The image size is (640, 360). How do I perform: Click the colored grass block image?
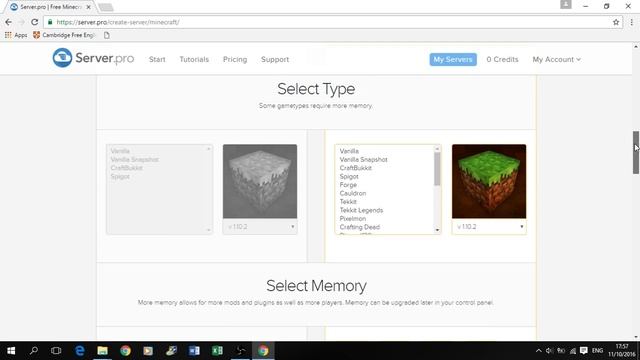point(489,181)
